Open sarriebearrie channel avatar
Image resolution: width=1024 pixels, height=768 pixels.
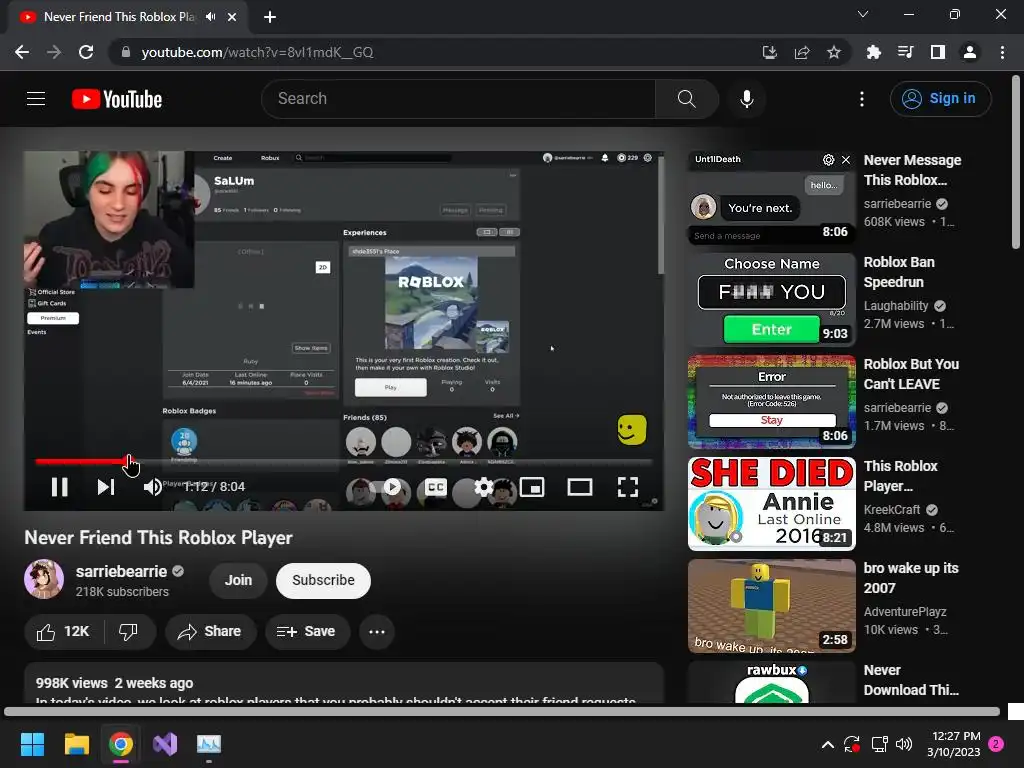coord(44,579)
